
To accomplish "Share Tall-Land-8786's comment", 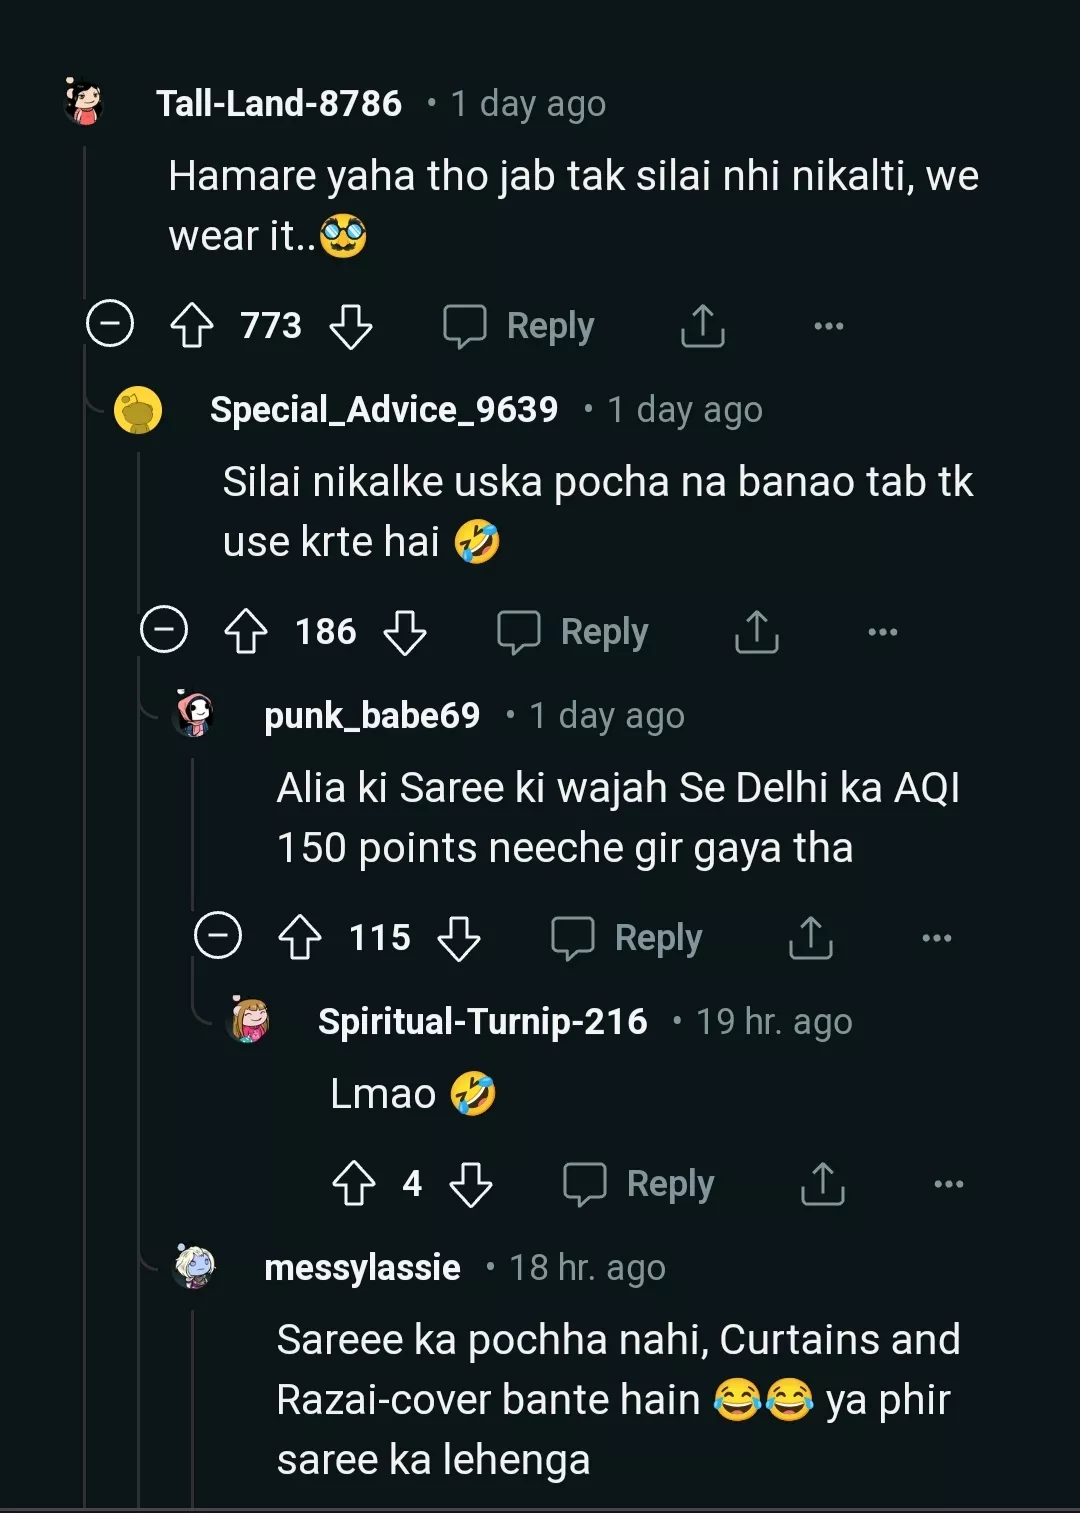I will point(702,326).
